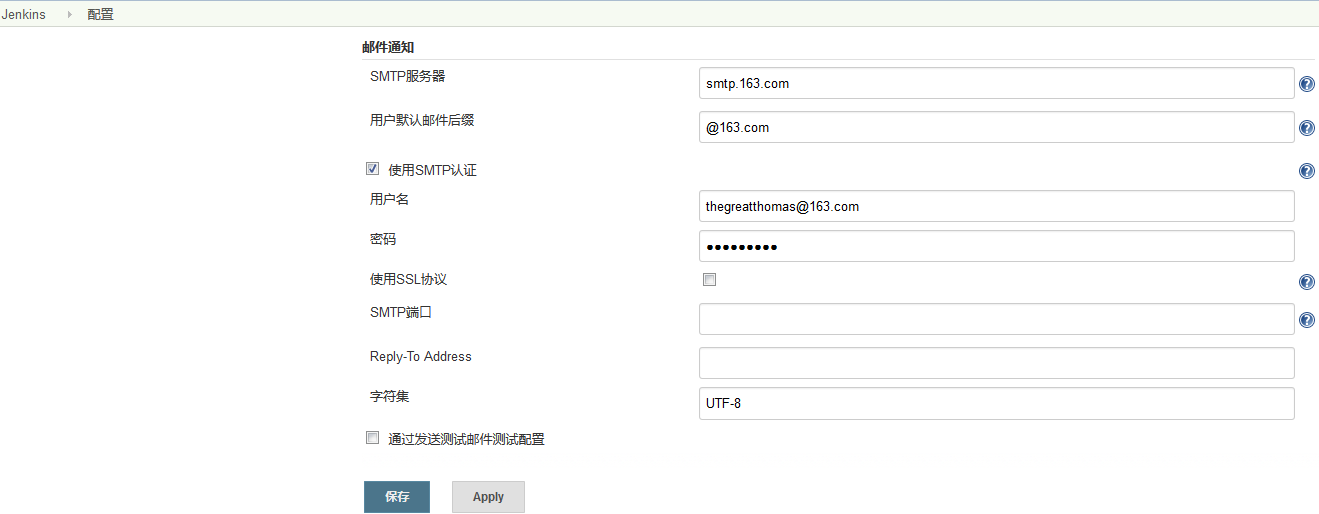Click the 保存 save button
The height and width of the screenshot is (514, 1319).
tap(397, 497)
